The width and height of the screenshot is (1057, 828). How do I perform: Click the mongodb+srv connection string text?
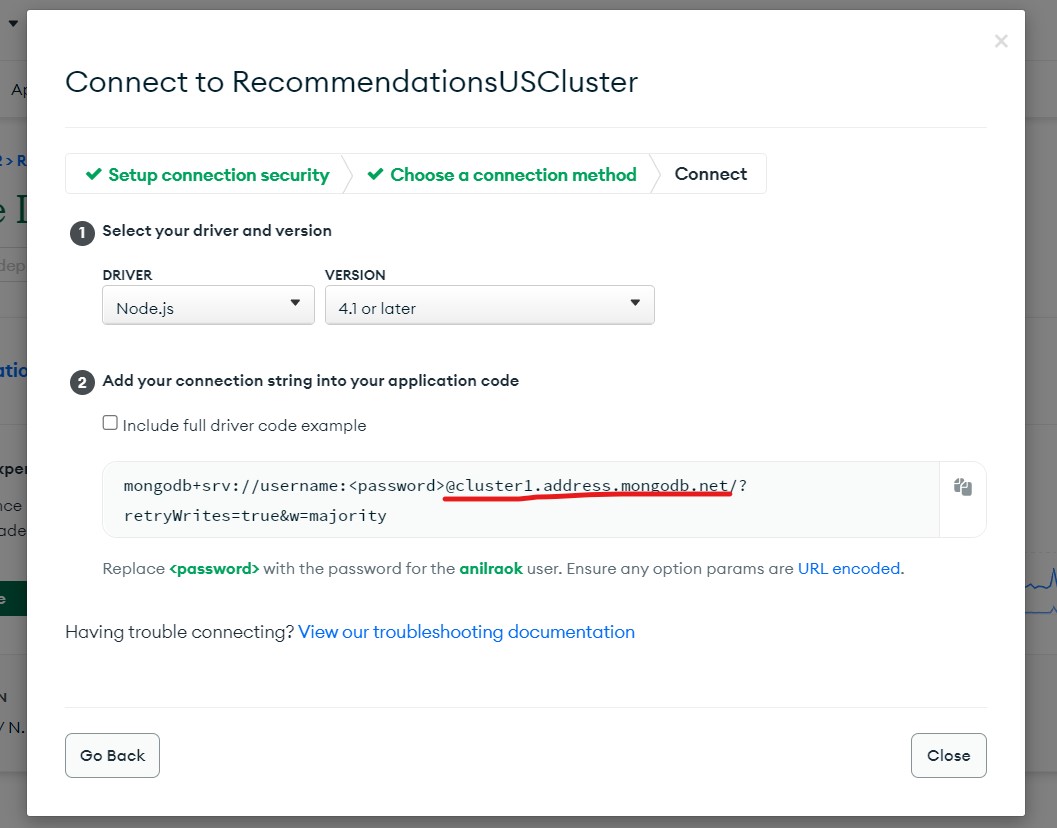click(x=435, y=500)
